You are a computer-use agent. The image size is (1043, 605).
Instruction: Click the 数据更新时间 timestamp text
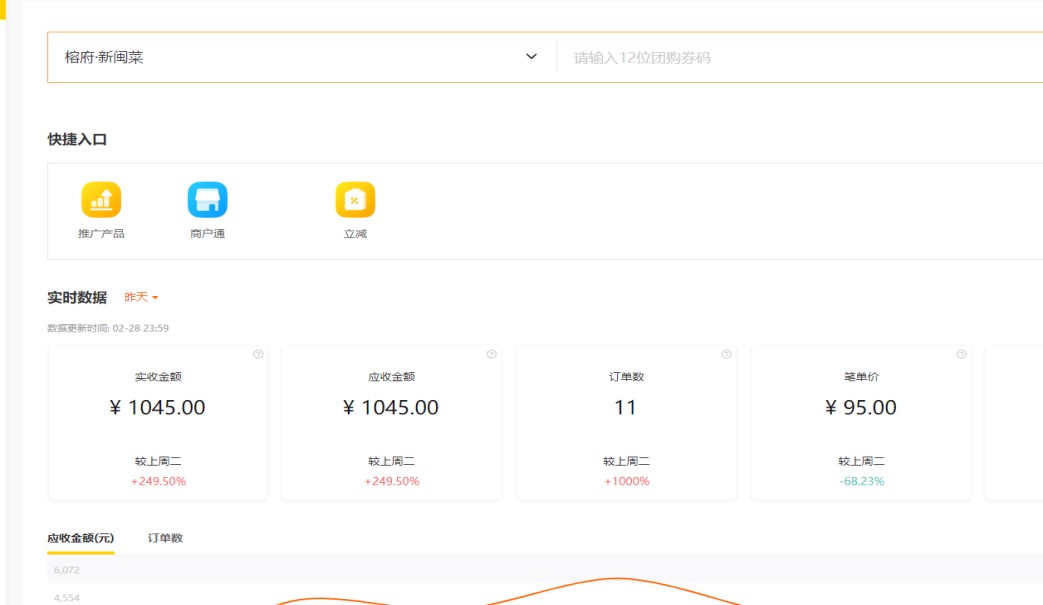tap(107, 328)
